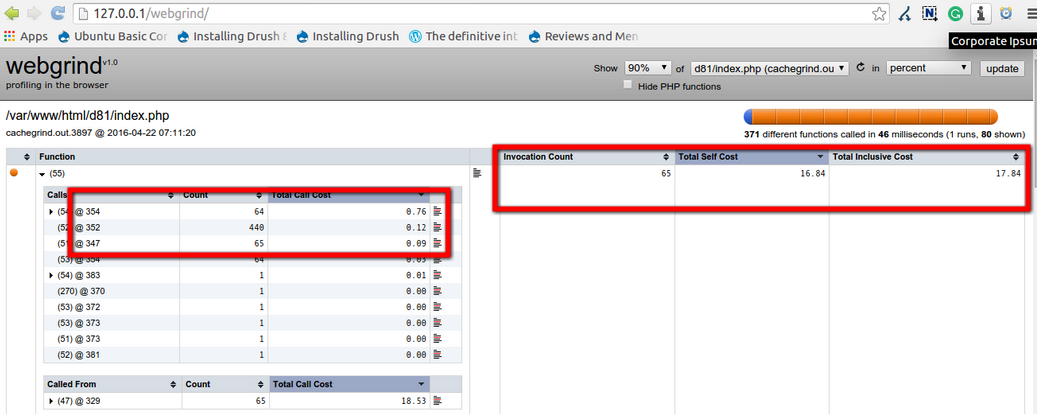Open source icon for (53) @ 372 row
This screenshot has width=1037, height=414.
point(437,307)
